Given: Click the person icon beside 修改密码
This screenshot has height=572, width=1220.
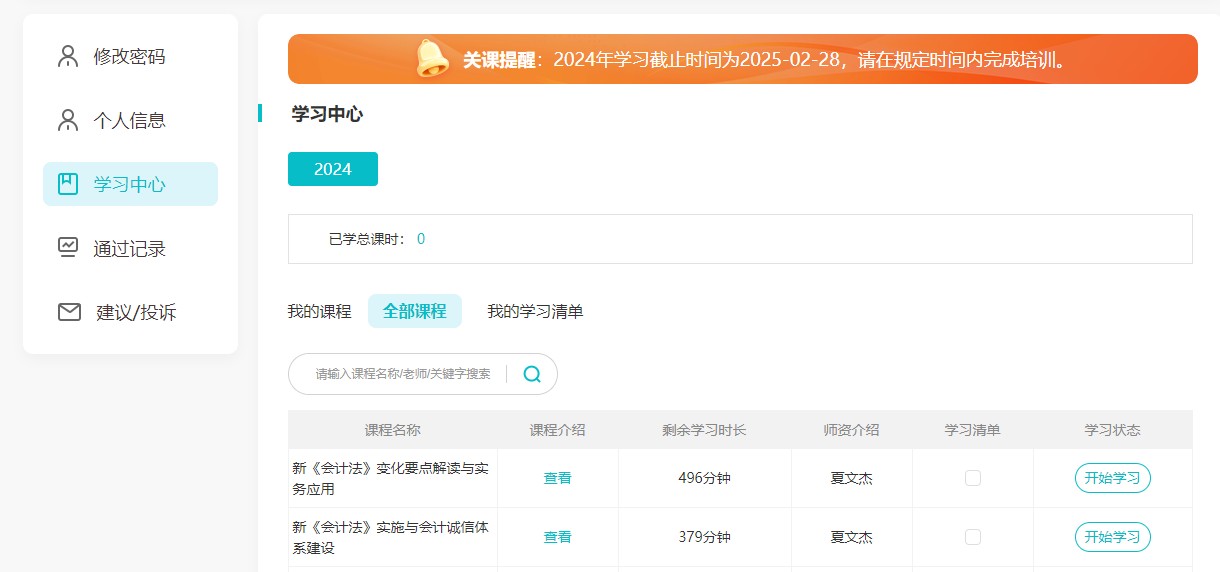Looking at the screenshot, I should 68,57.
